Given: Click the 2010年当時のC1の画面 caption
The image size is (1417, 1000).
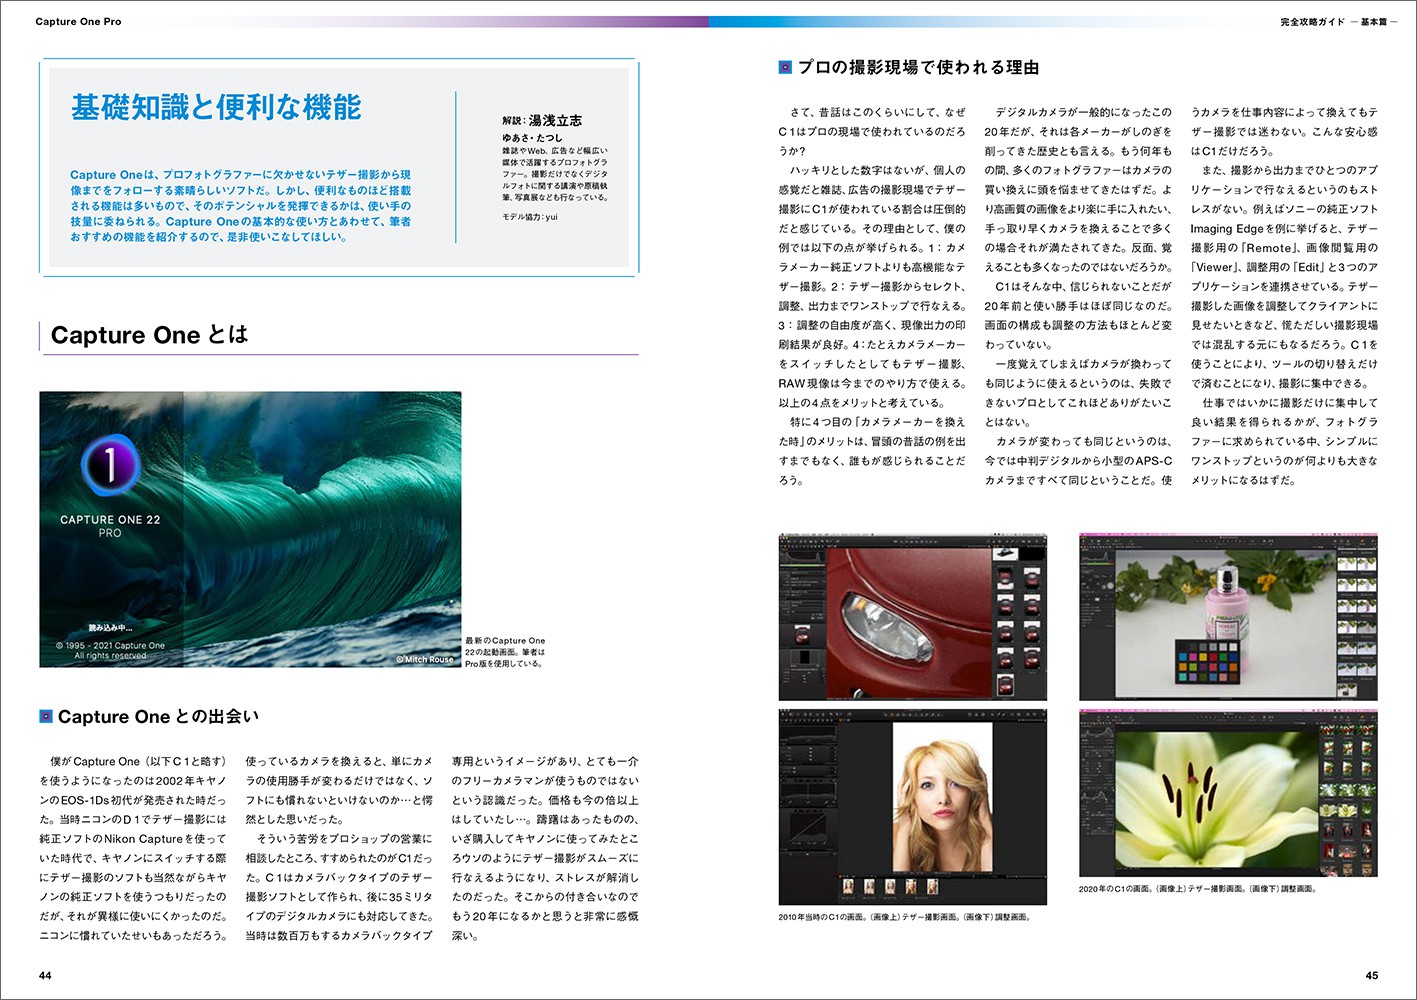Looking at the screenshot, I should click(x=904, y=917).
